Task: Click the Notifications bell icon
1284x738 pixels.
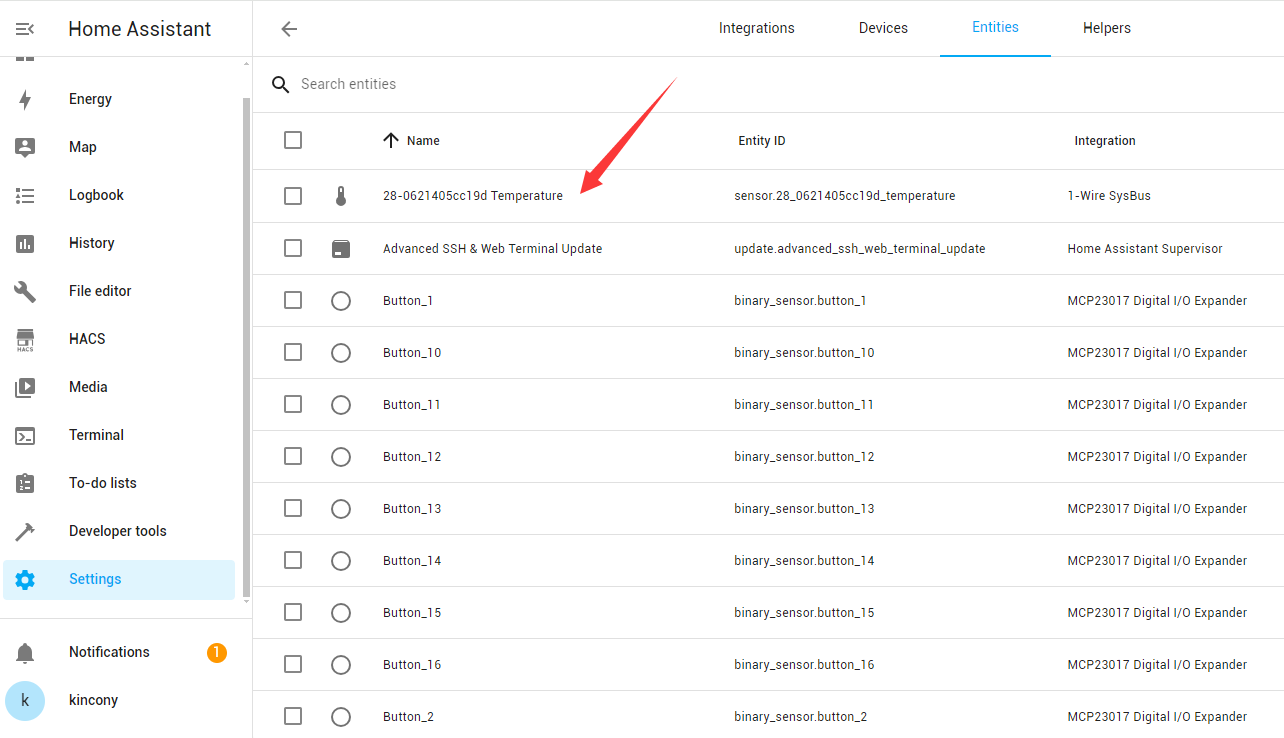Action: (x=25, y=653)
